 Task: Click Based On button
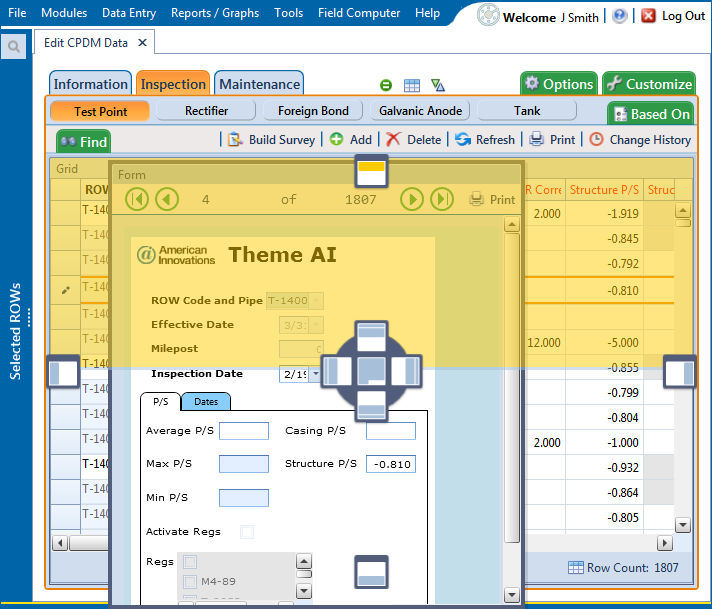pyautogui.click(x=652, y=114)
